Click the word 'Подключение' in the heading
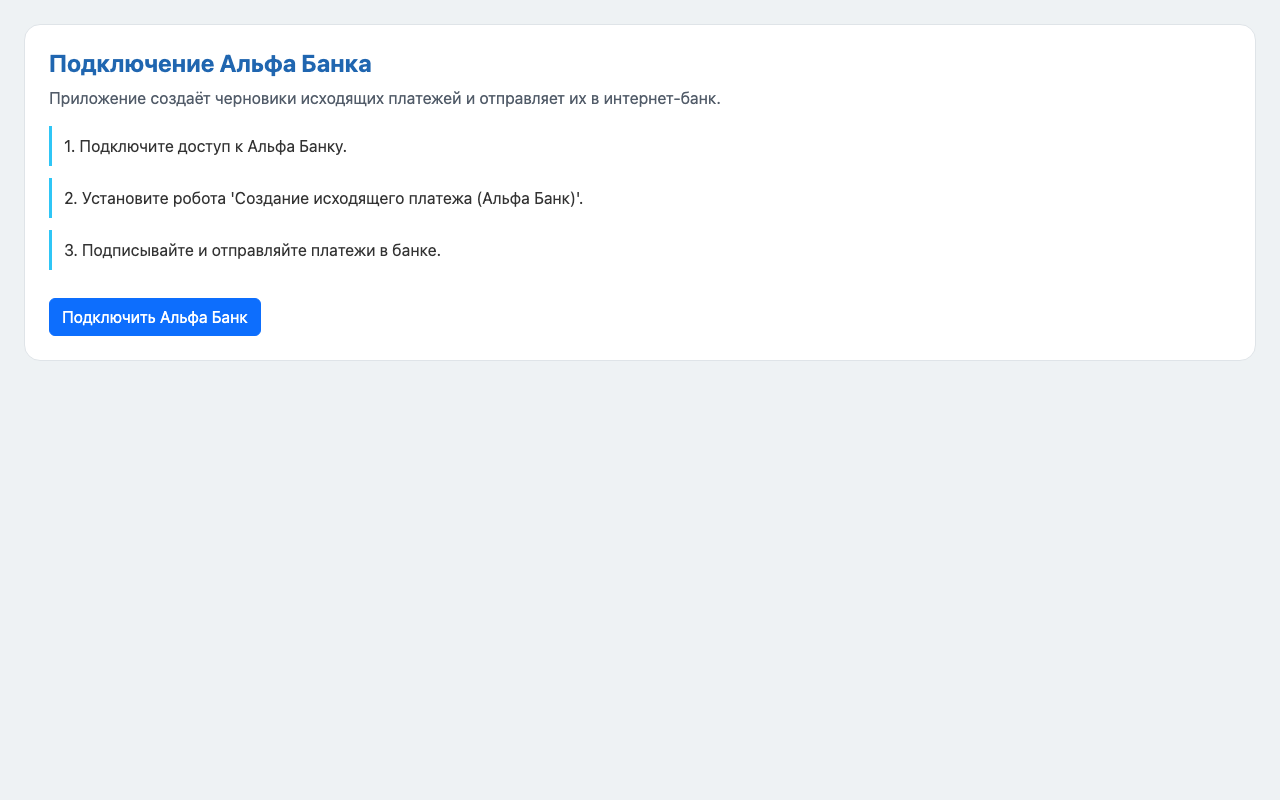Viewport: 1280px width, 800px height. pyautogui.click(x=131, y=64)
